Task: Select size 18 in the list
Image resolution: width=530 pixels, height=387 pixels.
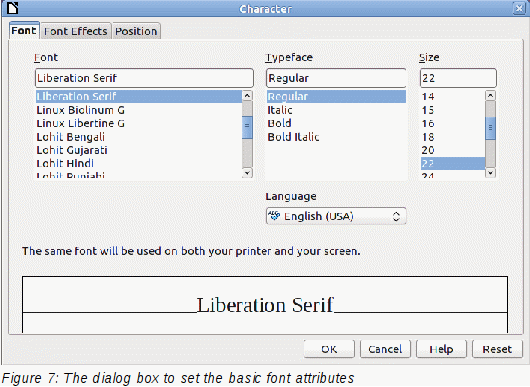Action: click(453, 137)
